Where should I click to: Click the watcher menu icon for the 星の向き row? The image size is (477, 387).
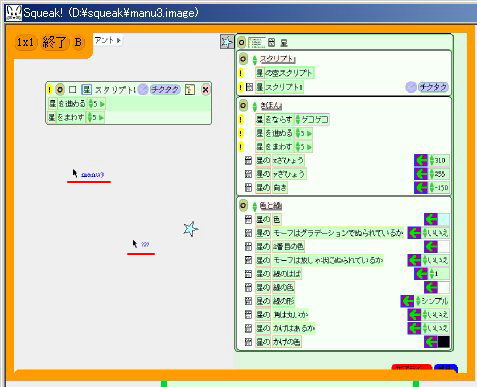(x=248, y=188)
